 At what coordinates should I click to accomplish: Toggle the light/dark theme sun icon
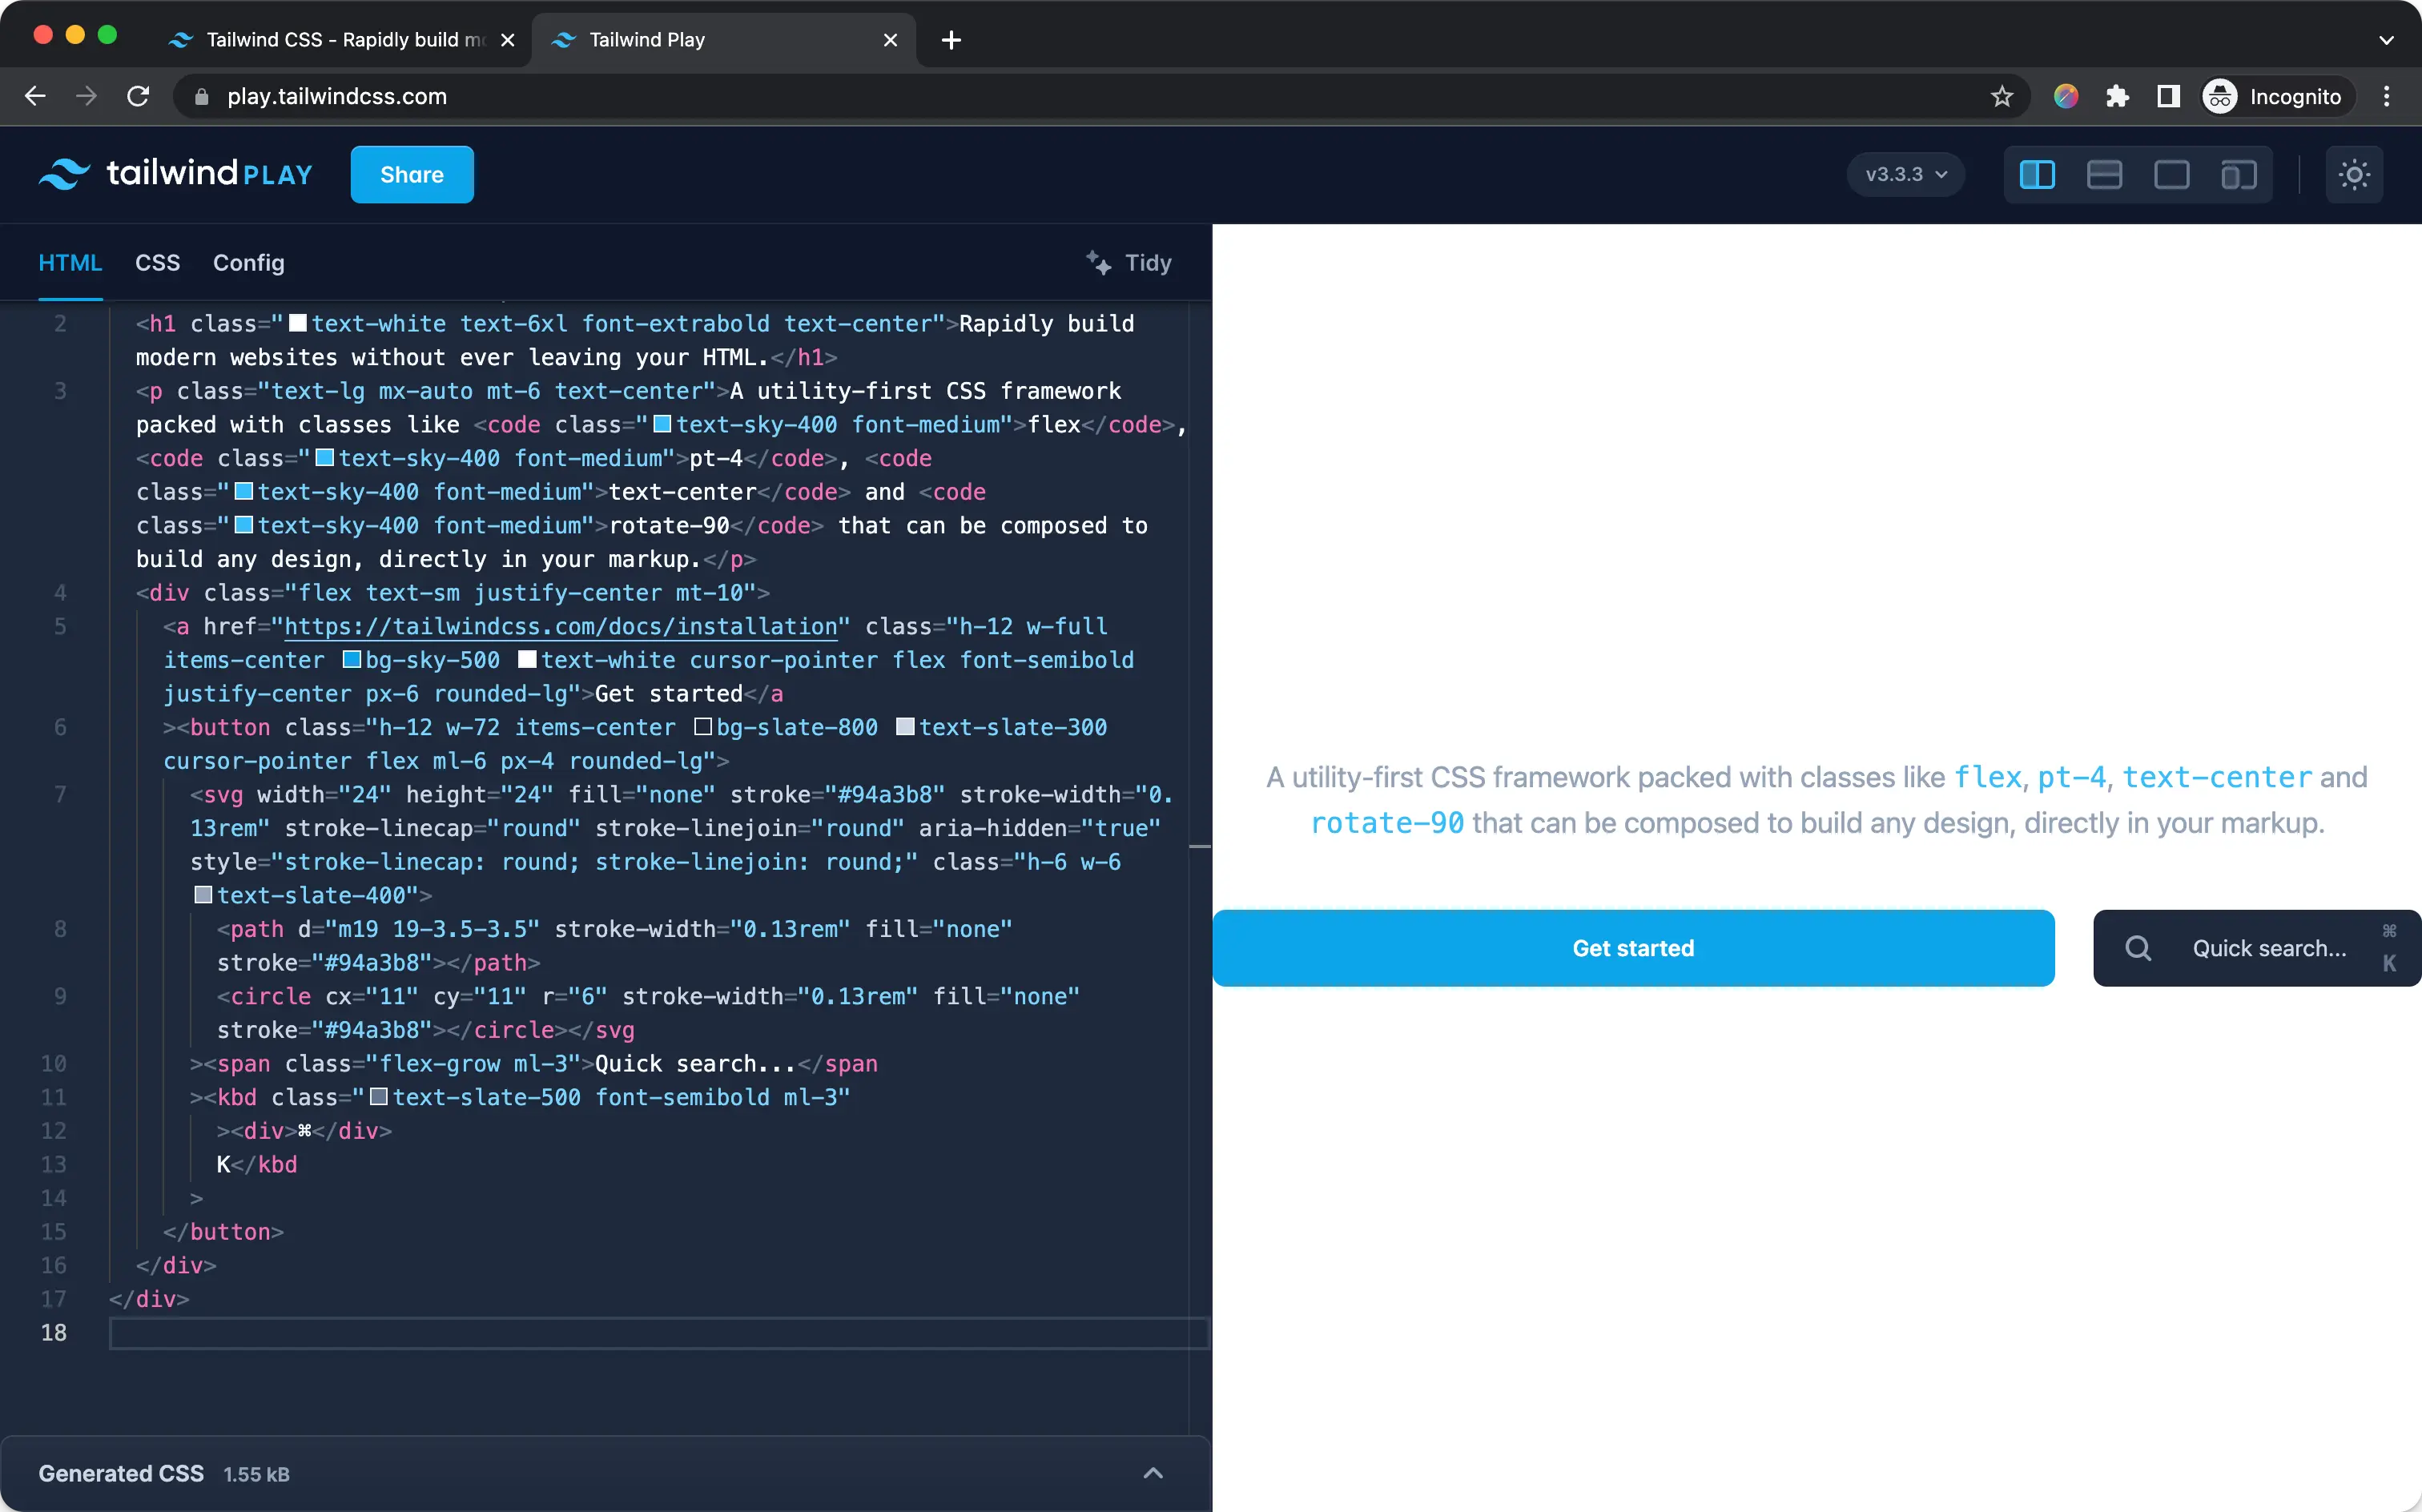click(2354, 174)
